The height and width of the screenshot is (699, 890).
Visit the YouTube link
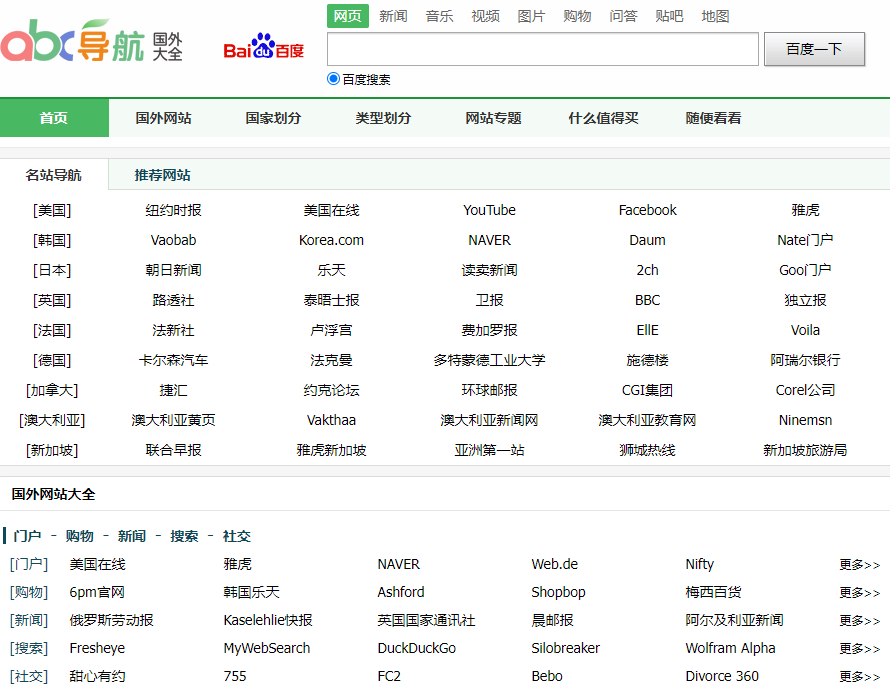tap(489, 210)
